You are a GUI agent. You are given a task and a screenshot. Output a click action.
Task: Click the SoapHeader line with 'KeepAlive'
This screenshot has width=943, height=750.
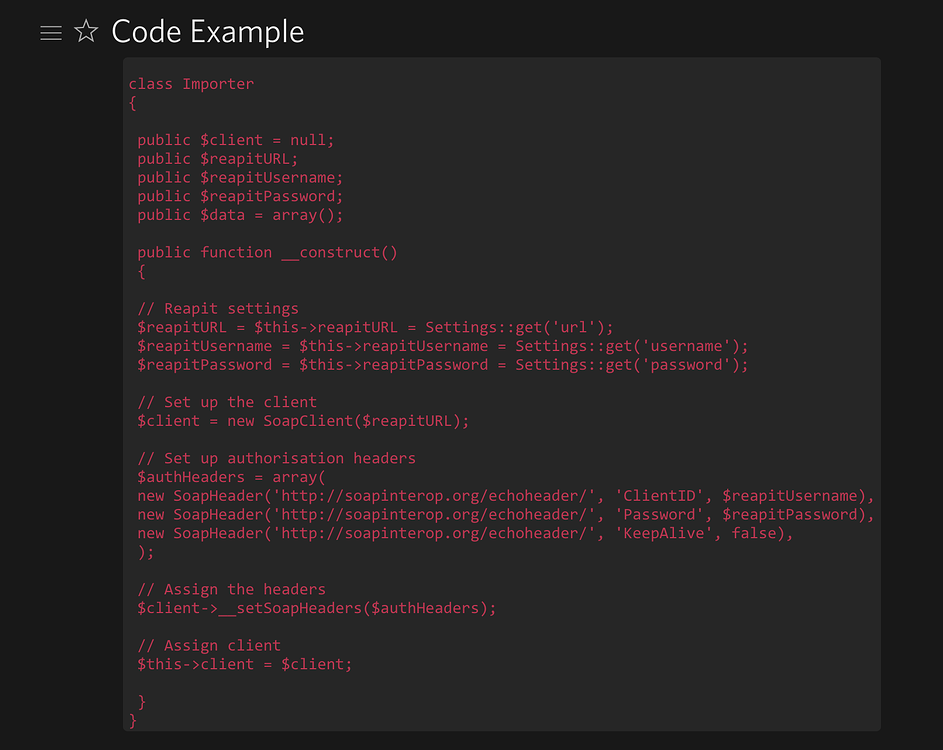pos(465,533)
